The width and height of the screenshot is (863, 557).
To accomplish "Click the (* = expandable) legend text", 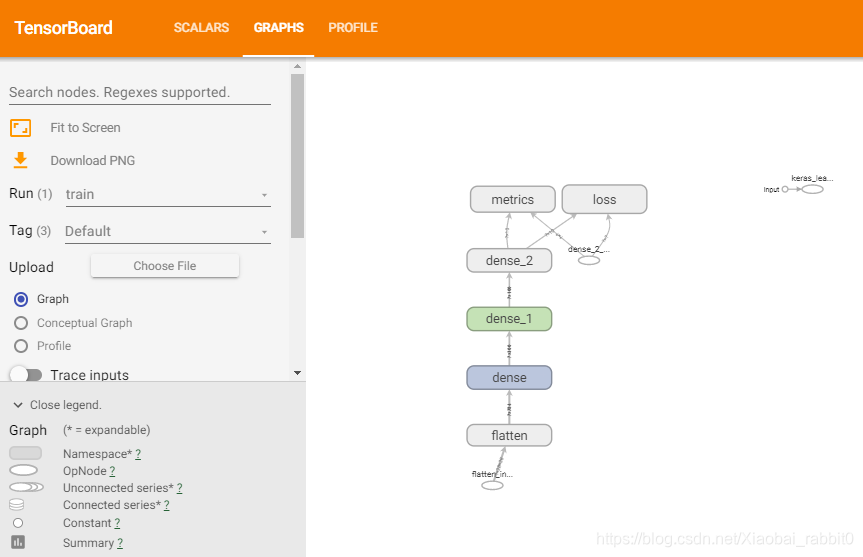I will tap(107, 430).
